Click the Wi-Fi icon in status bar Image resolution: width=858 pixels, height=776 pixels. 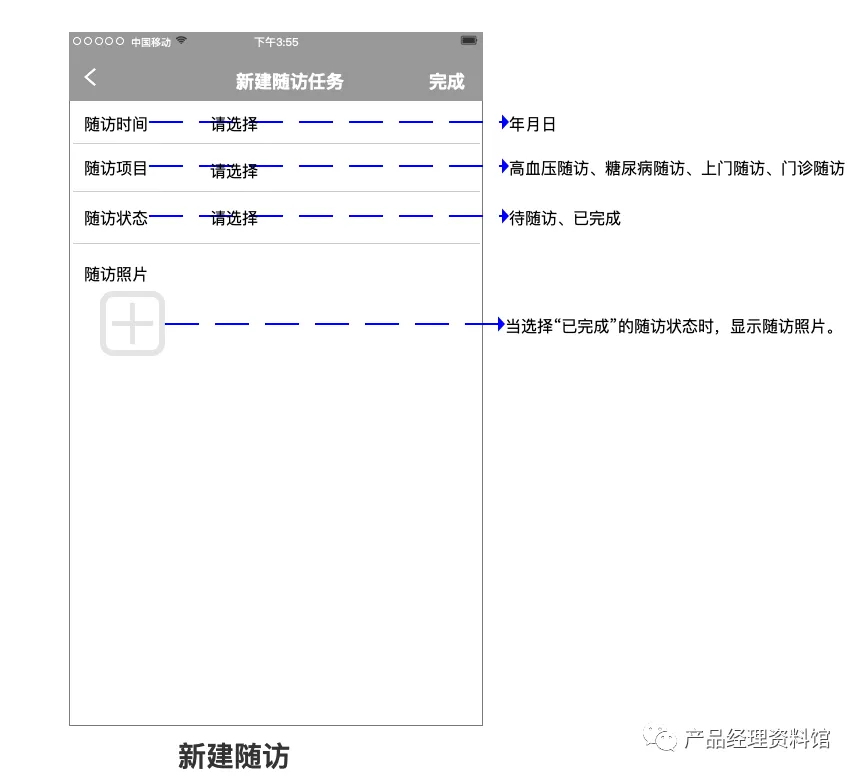point(181,40)
